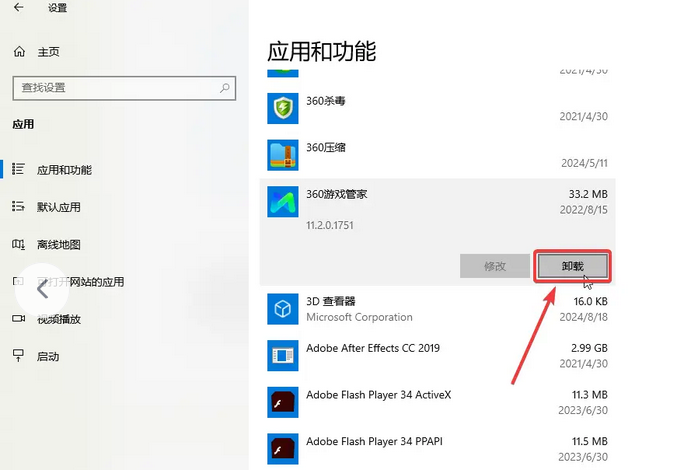Click the 2024/8/18 install date
This screenshot has width=683, height=470.
click(x=584, y=317)
